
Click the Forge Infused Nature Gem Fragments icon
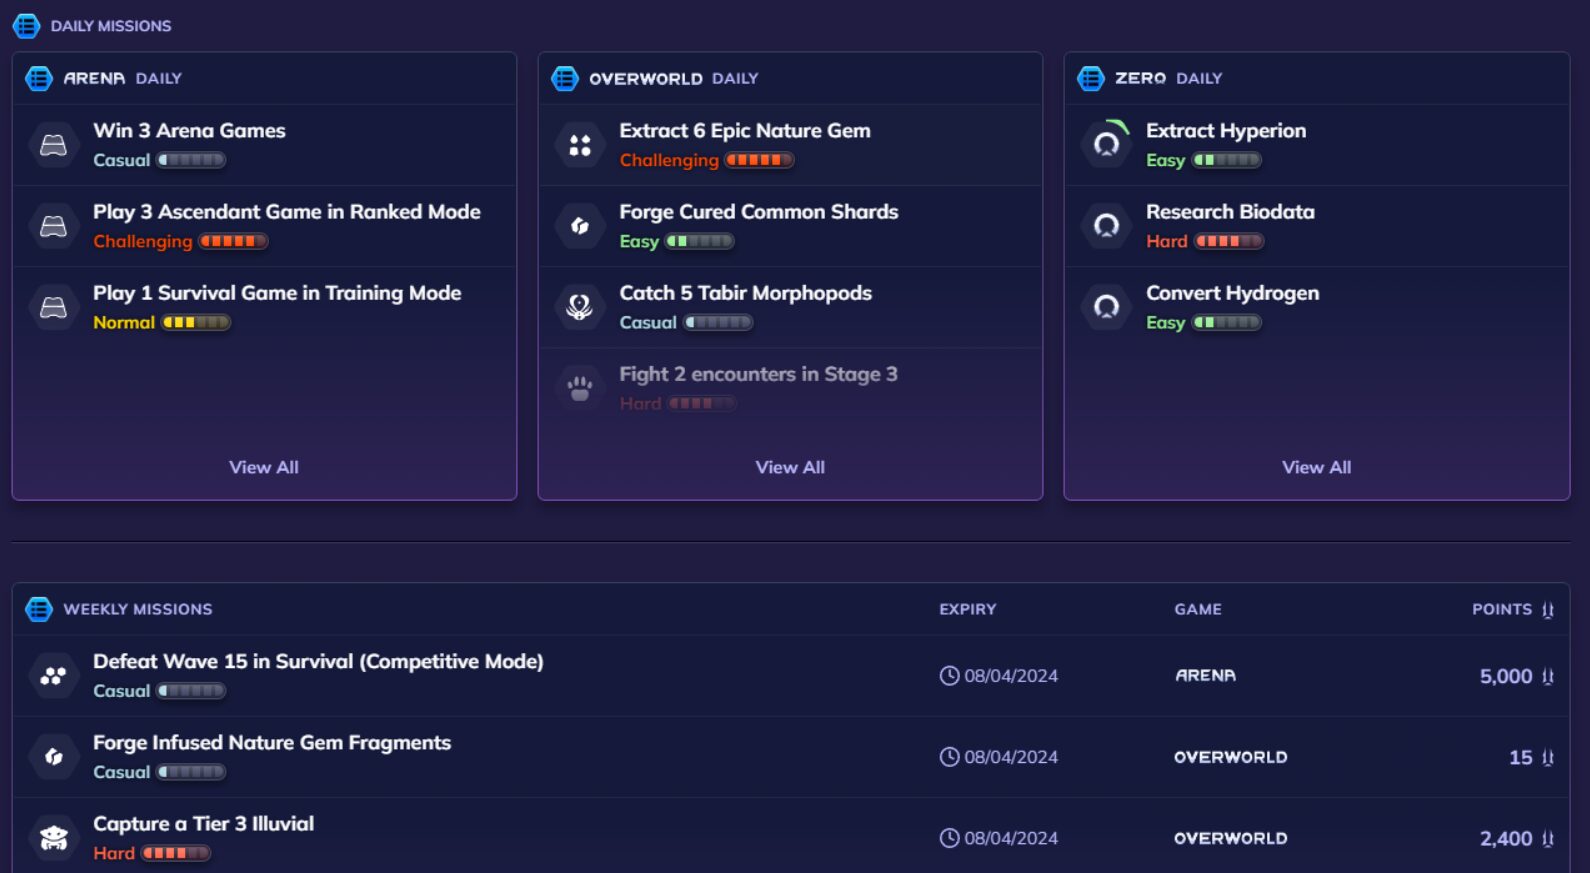[x=54, y=757]
